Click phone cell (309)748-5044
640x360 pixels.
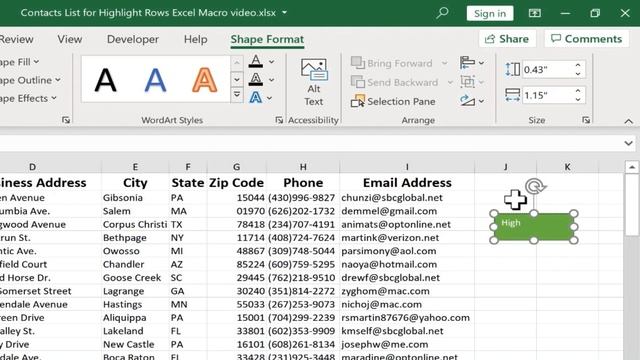(x=303, y=251)
